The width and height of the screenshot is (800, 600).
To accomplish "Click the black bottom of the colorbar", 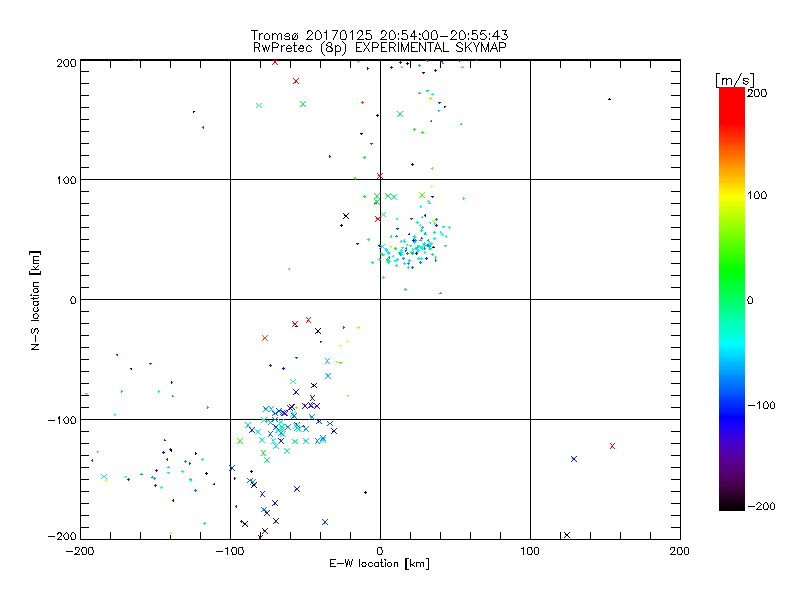I will (732, 503).
